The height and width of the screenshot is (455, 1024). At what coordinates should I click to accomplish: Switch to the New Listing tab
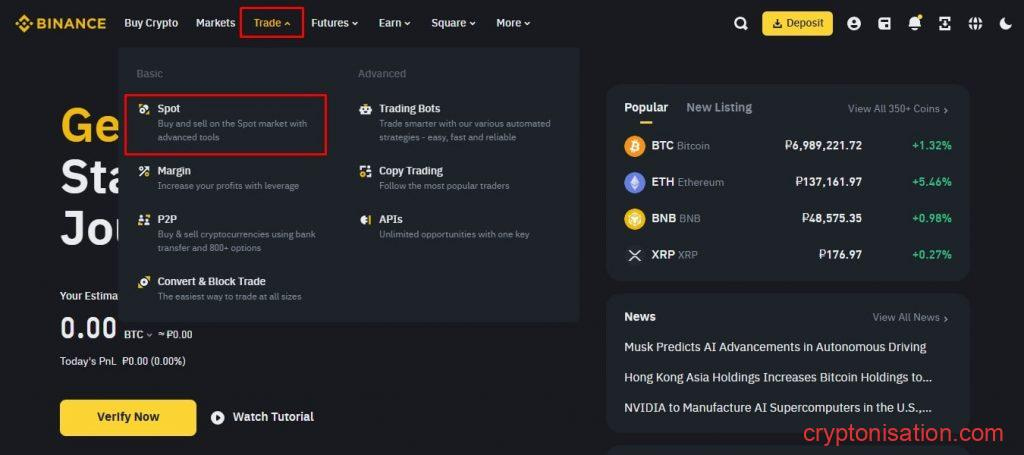pyautogui.click(x=718, y=108)
